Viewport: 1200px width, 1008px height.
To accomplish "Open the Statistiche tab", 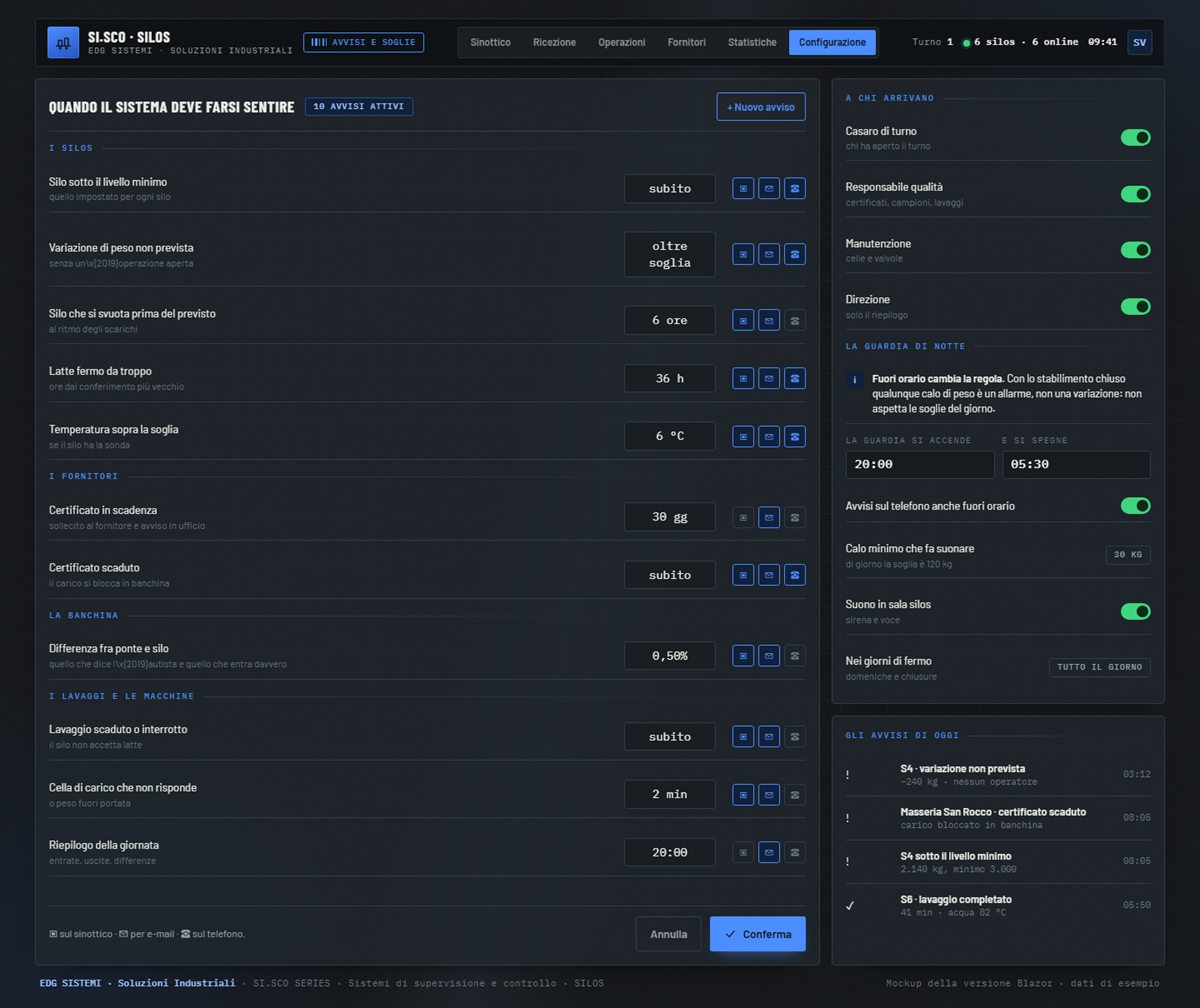I will 752,42.
